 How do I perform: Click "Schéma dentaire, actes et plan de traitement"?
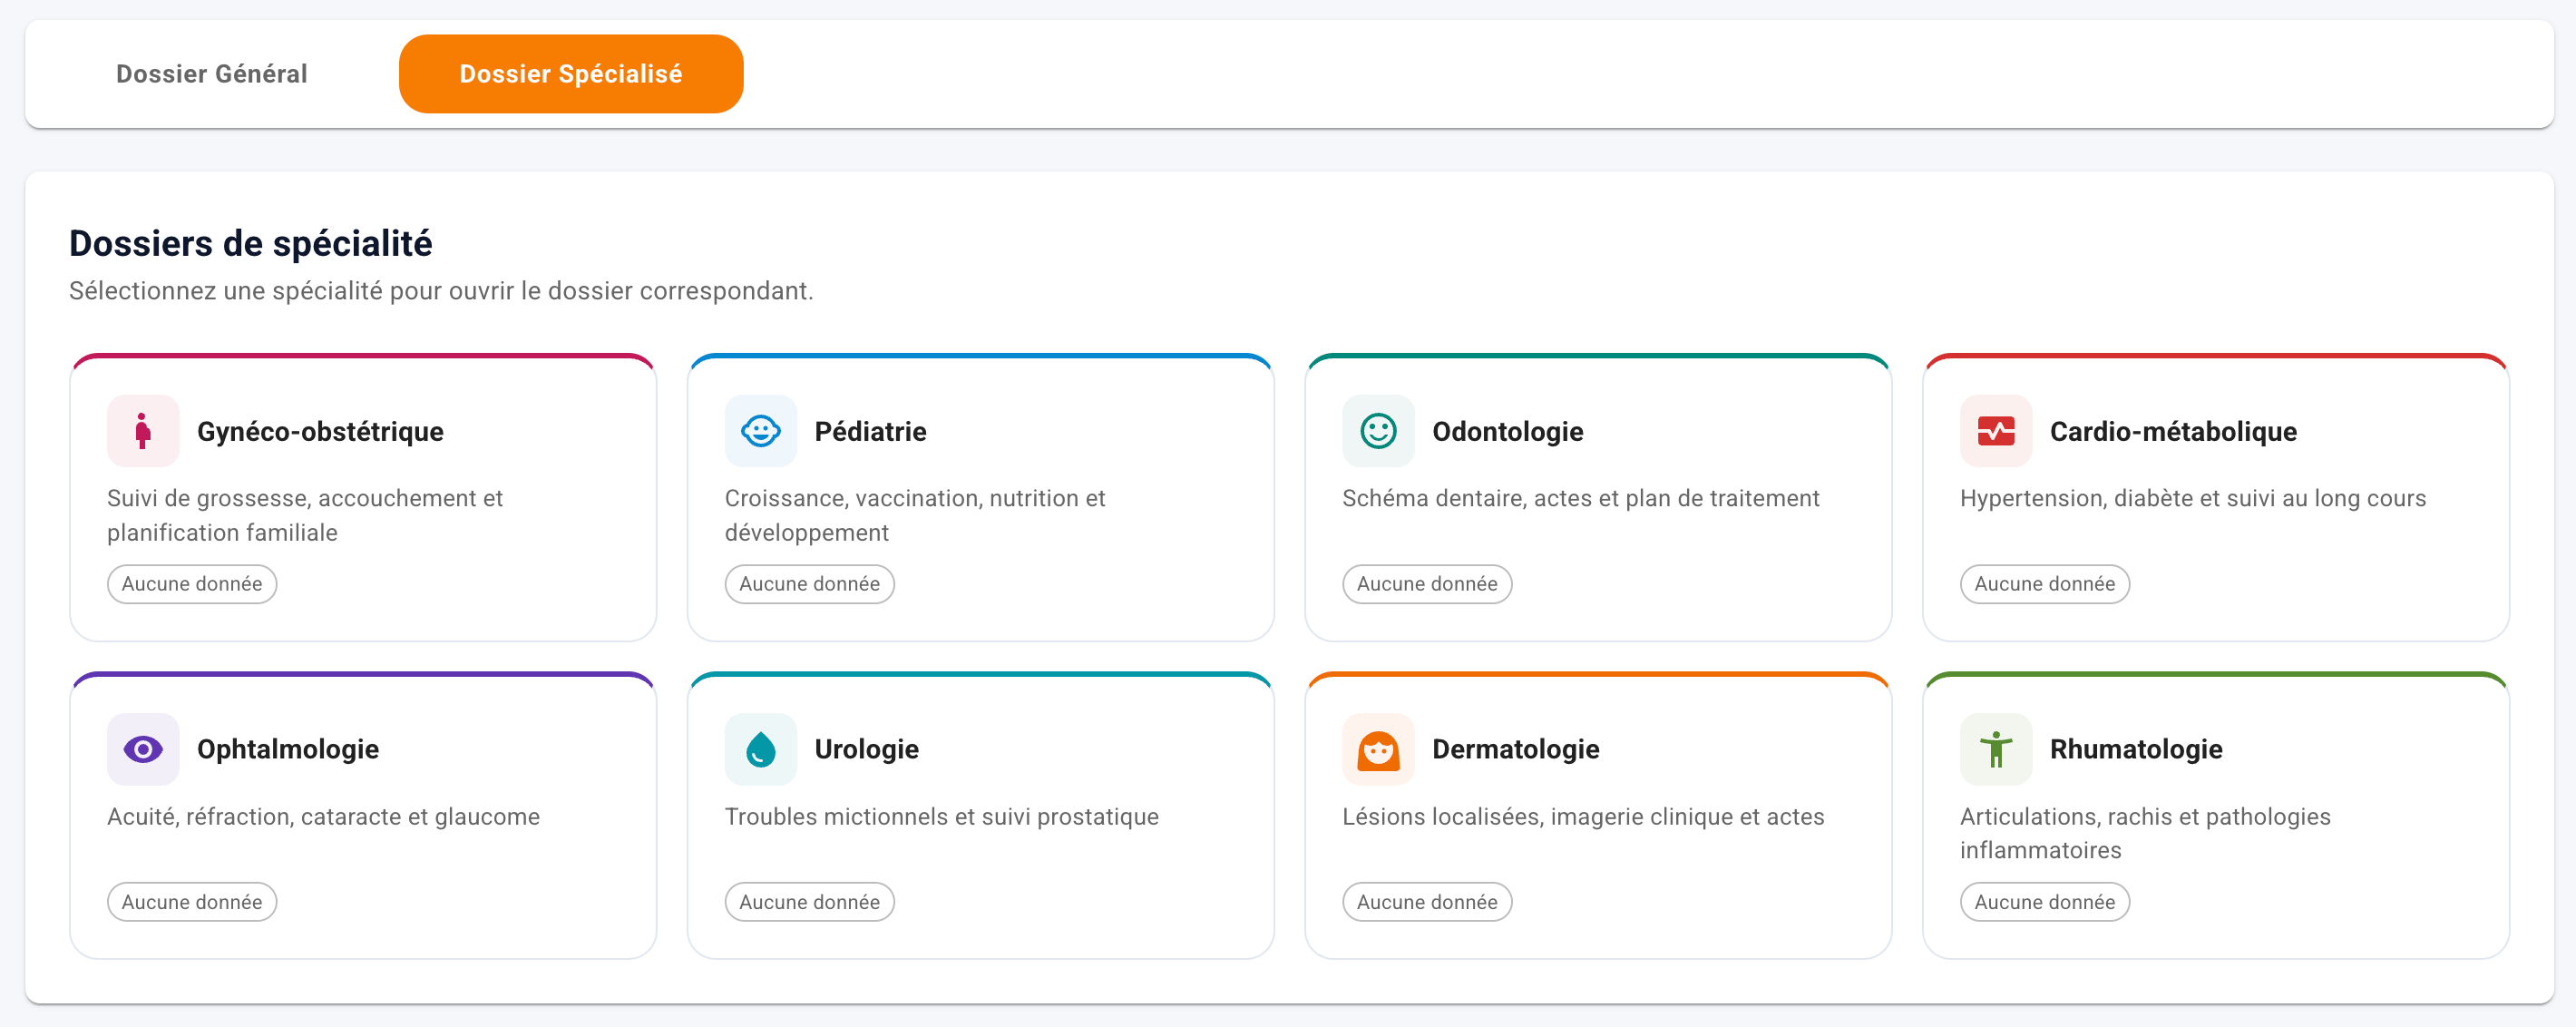pos(1580,498)
